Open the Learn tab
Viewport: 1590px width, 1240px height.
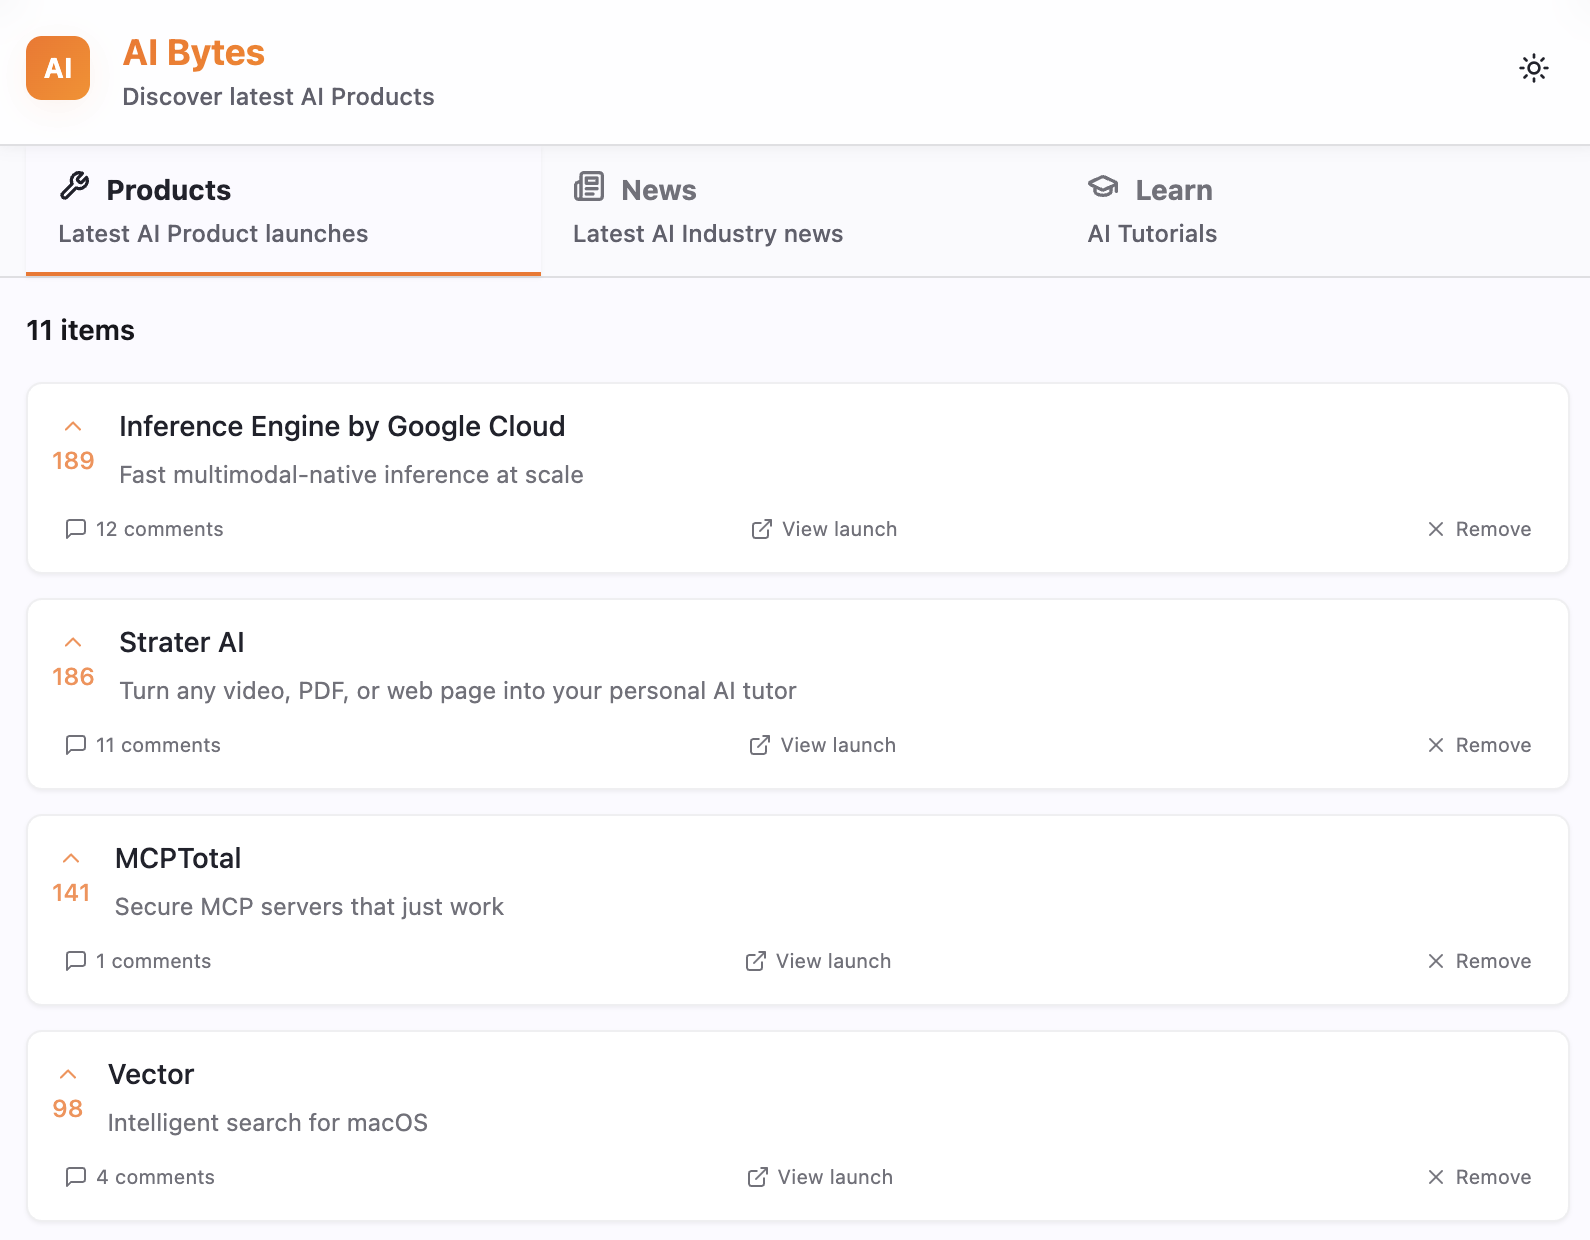click(1313, 211)
